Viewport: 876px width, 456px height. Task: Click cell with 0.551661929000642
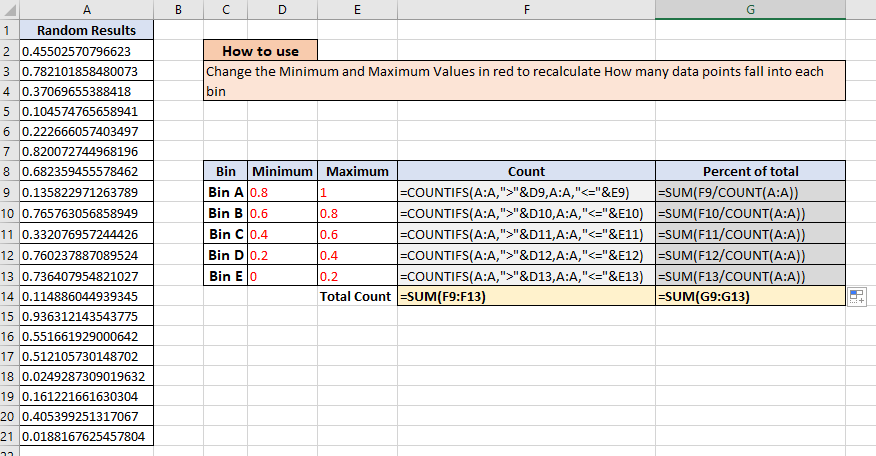[x=87, y=336]
